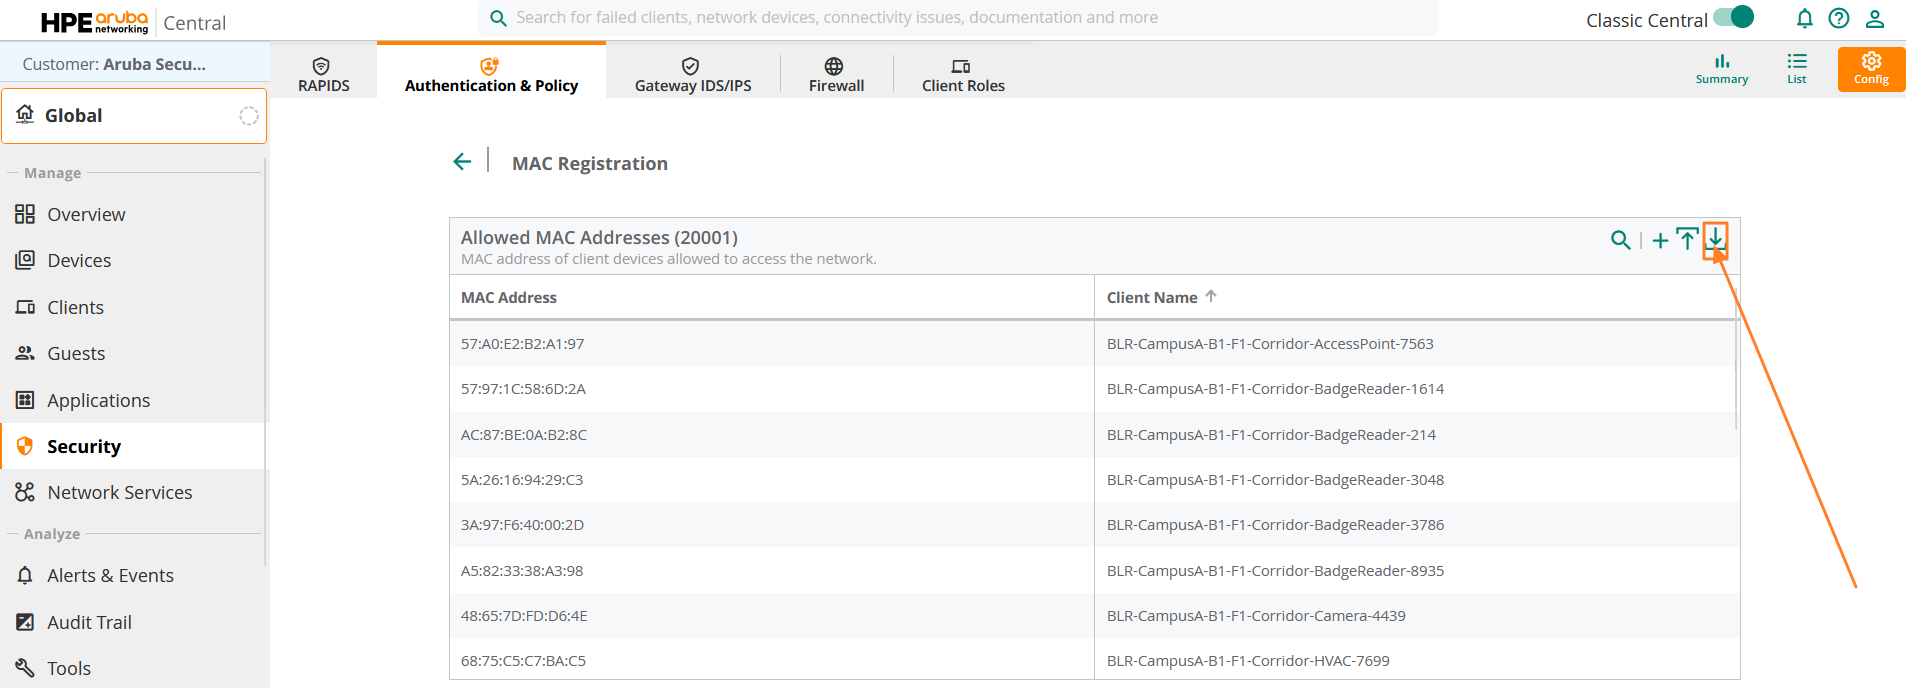This screenshot has width=1906, height=688.
Task: Open Alerts & Events in the sidebar
Action: 134,575
